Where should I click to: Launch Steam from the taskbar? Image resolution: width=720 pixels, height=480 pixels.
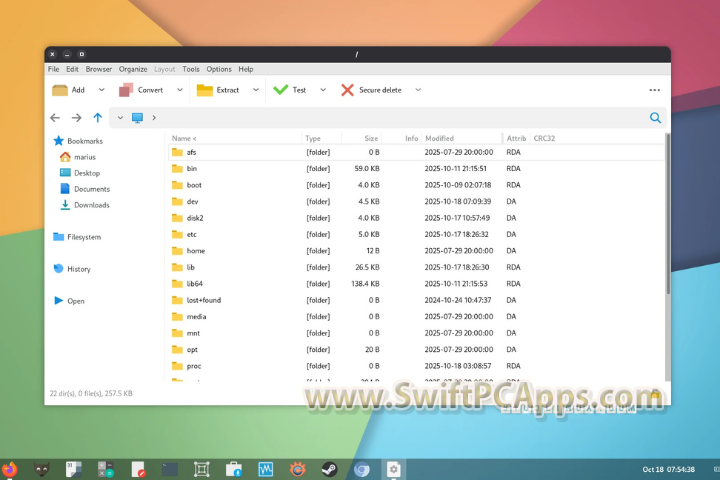pos(329,469)
